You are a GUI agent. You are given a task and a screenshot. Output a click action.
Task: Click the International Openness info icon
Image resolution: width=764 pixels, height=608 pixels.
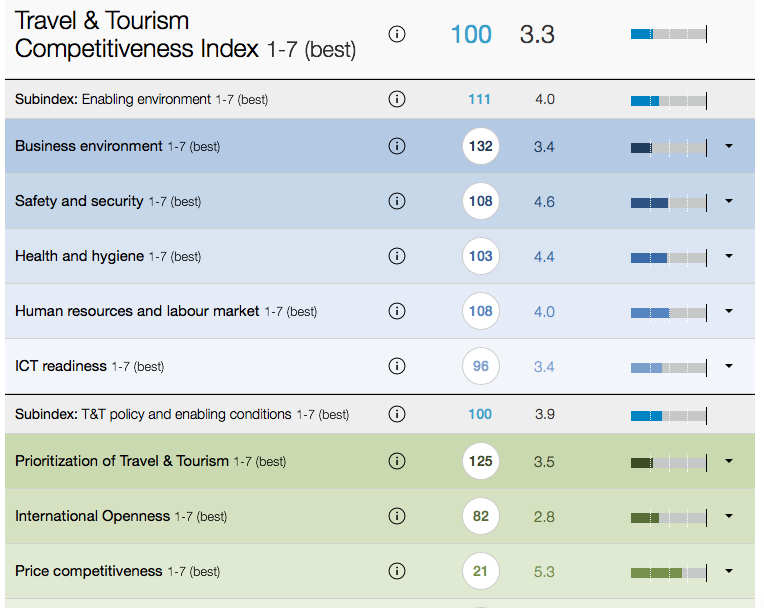[x=396, y=516]
